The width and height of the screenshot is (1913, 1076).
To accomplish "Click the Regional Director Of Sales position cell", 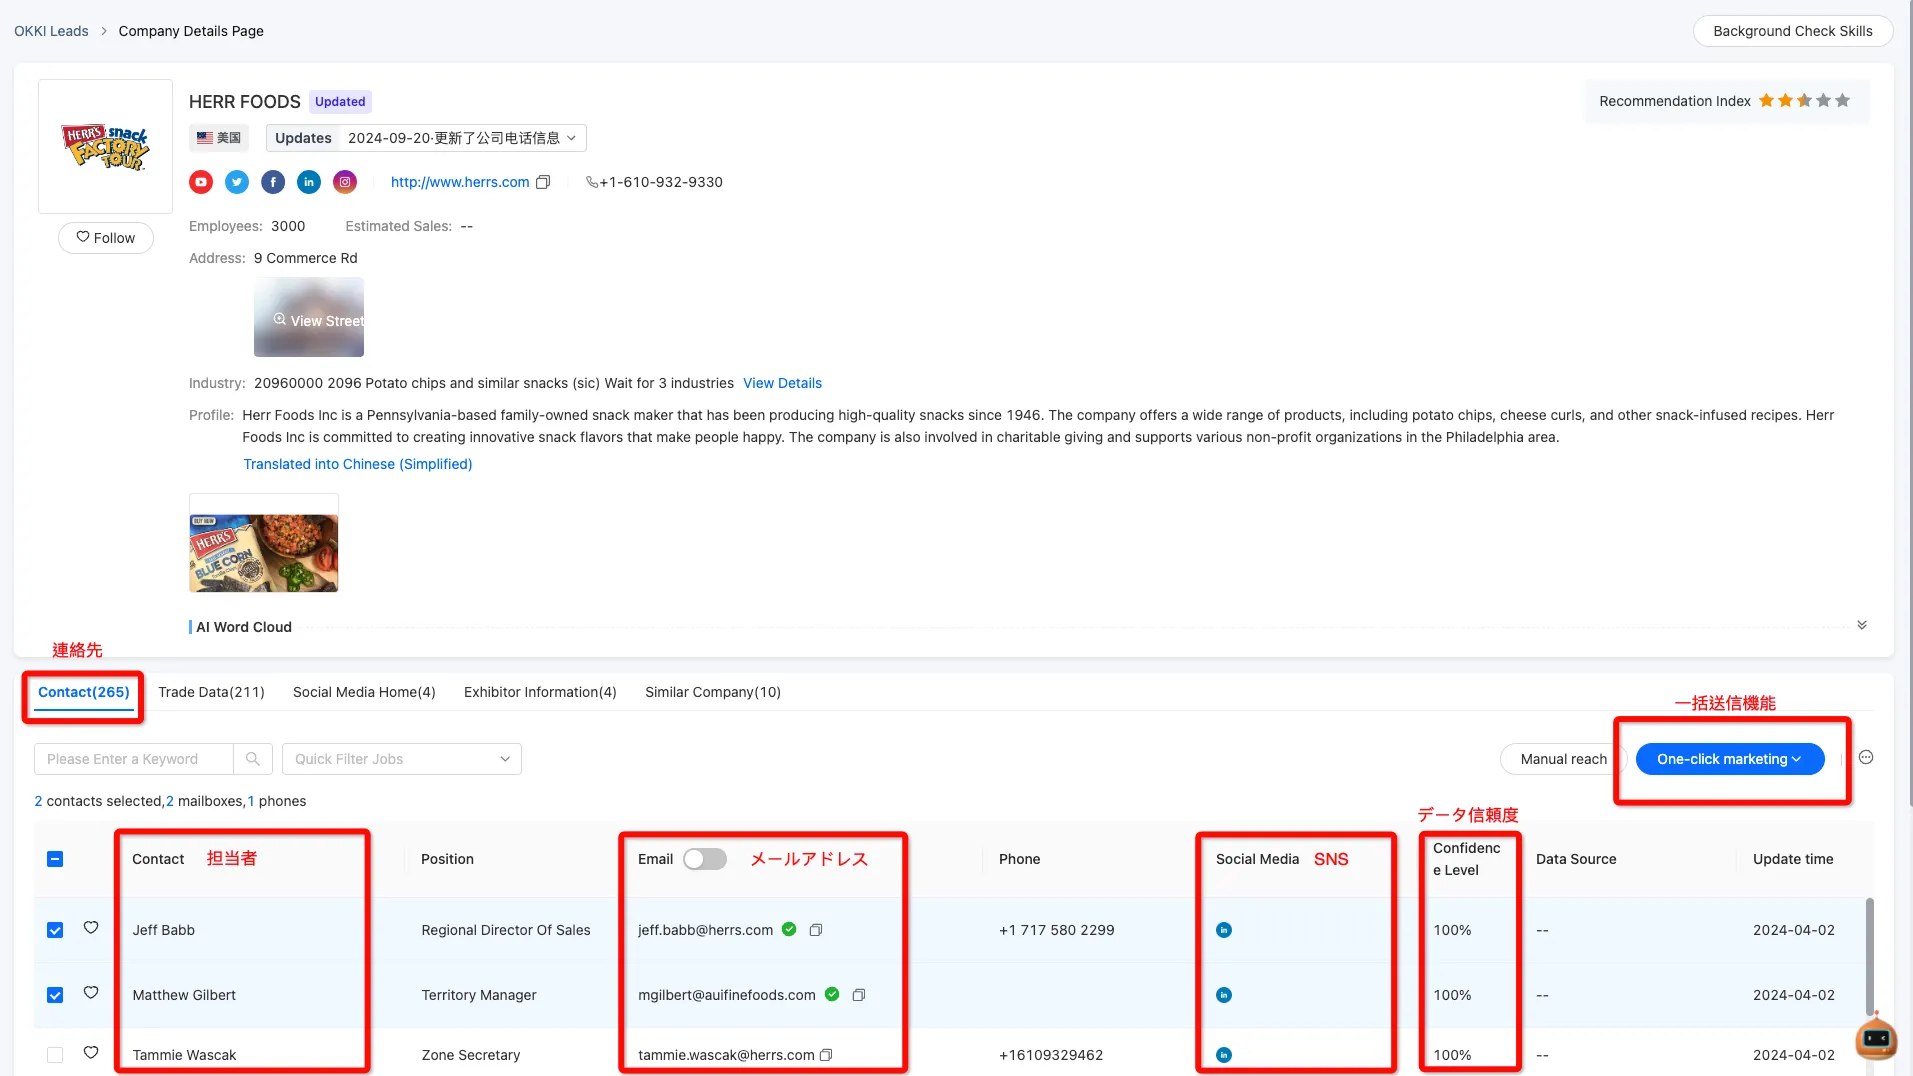I will (x=506, y=930).
